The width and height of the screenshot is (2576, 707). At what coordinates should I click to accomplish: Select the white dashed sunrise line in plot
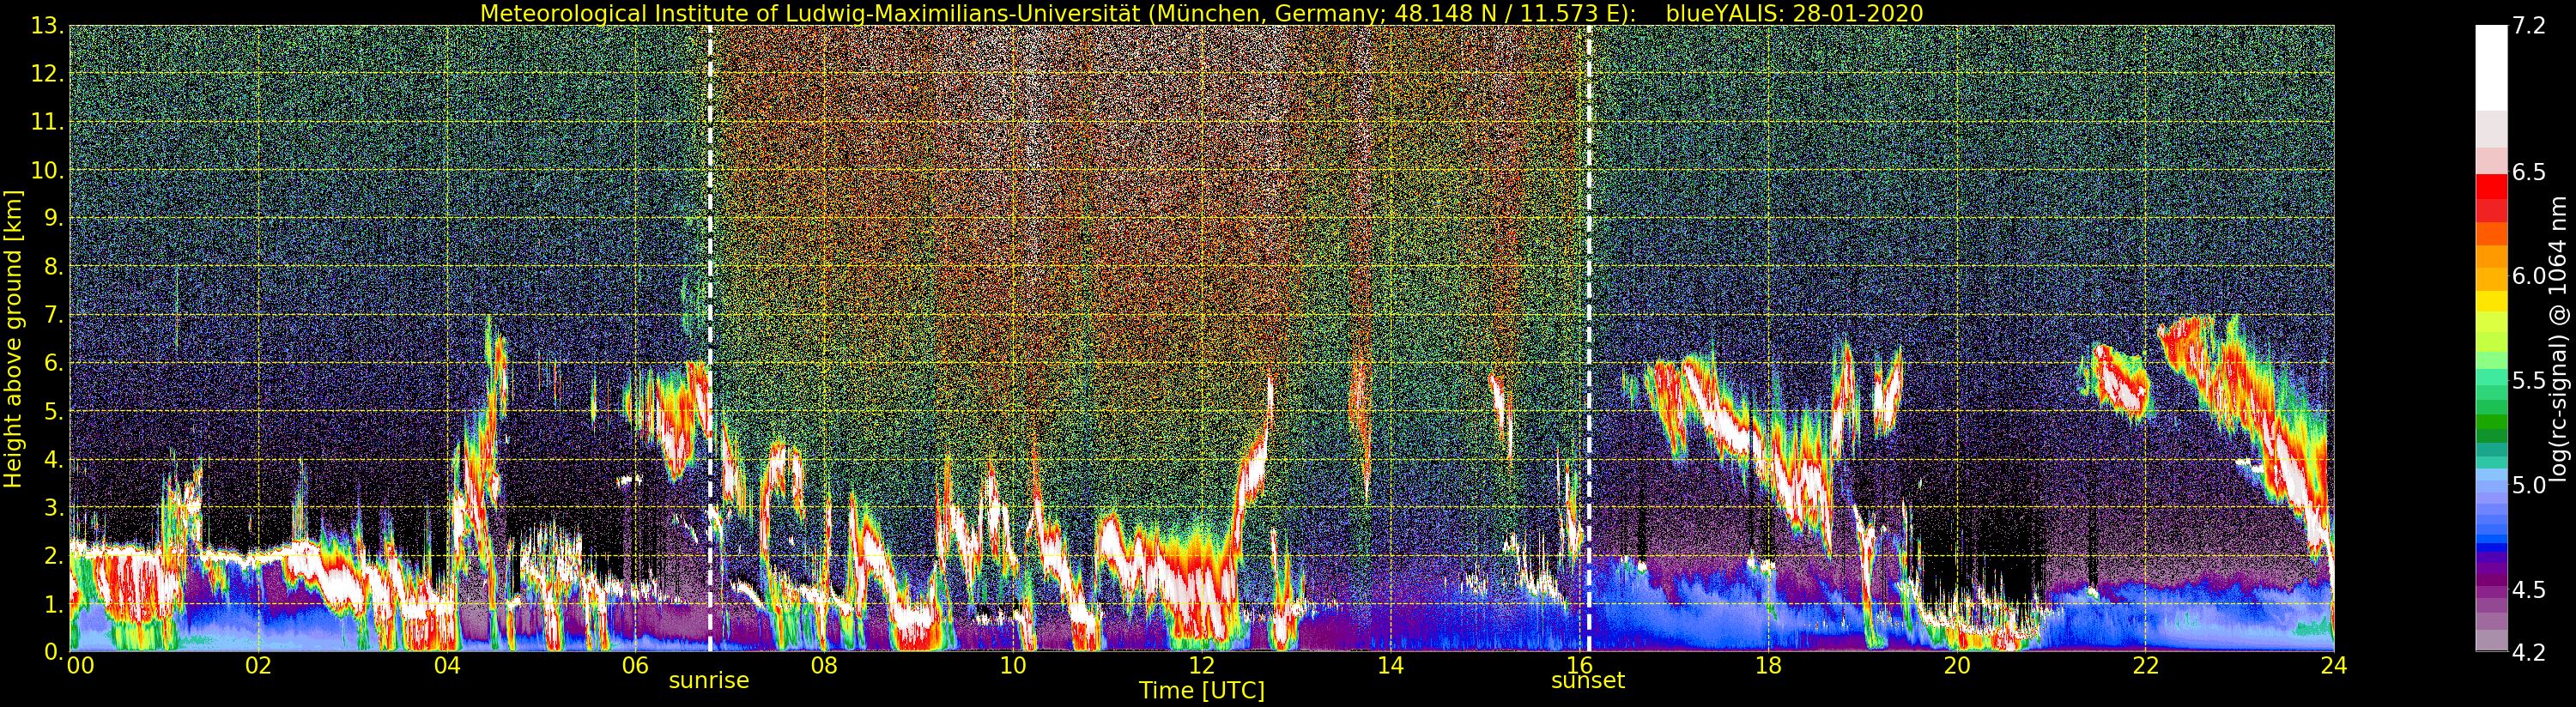(x=710, y=300)
